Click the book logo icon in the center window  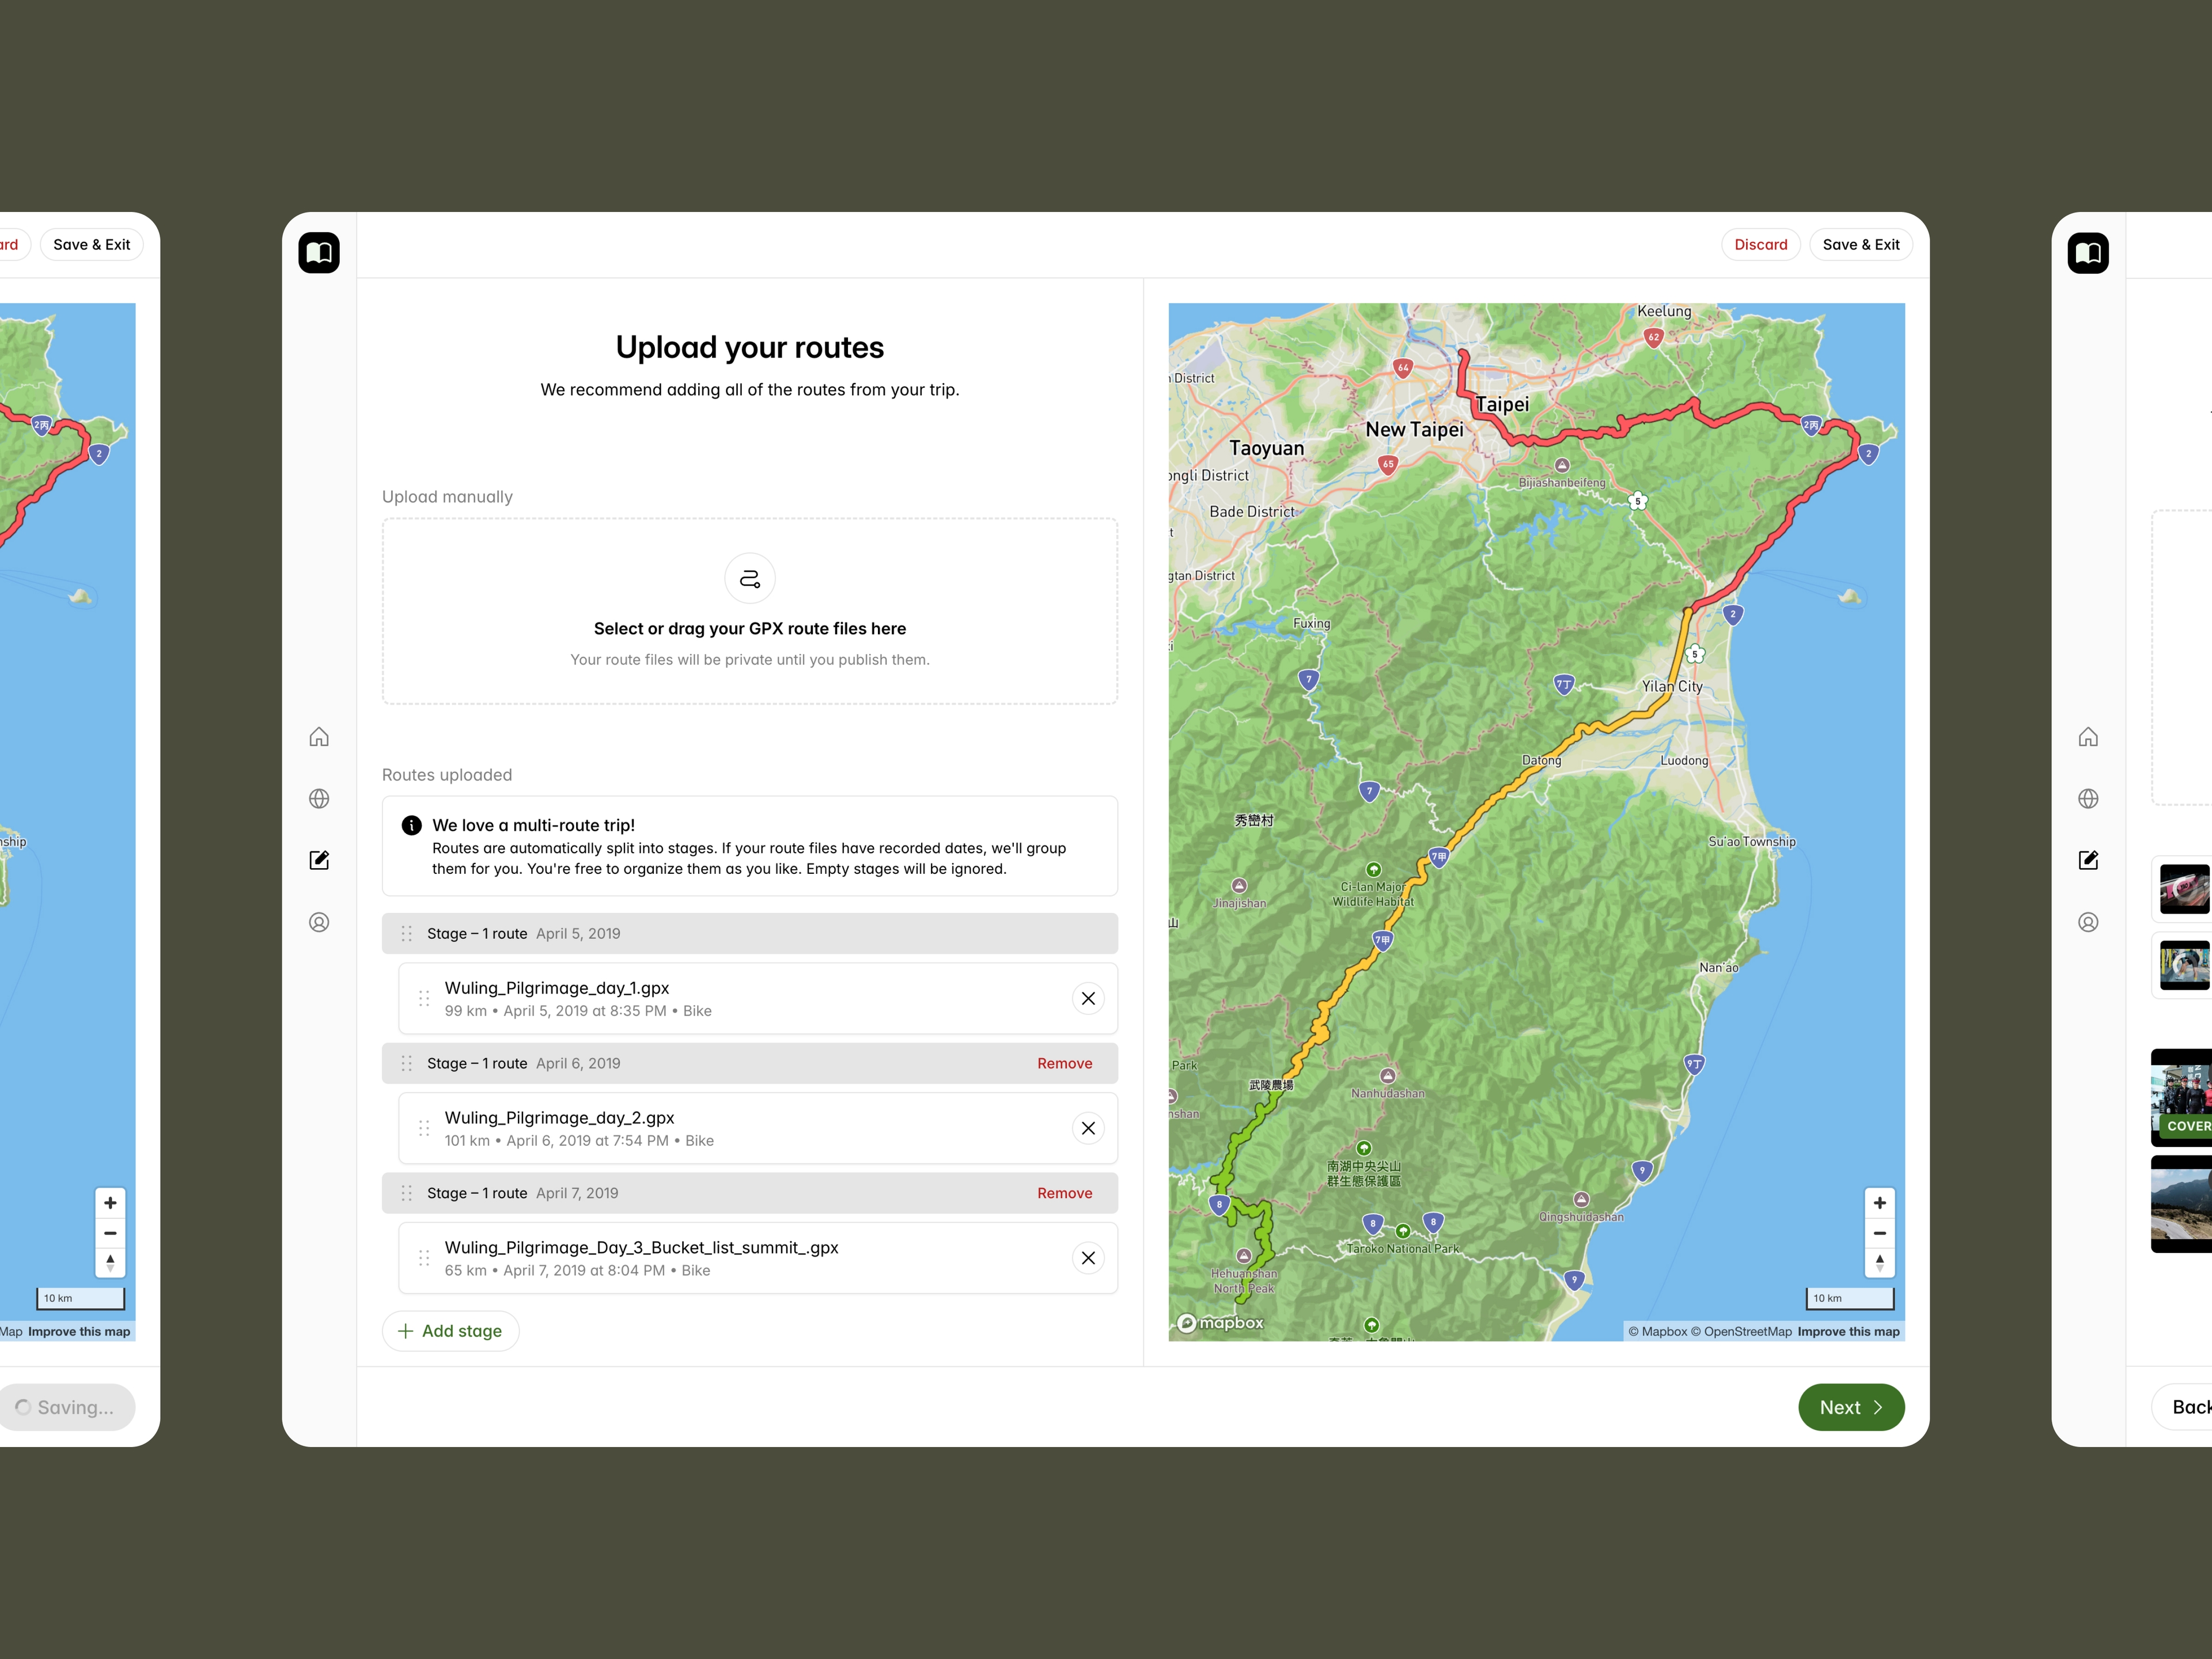[x=319, y=253]
